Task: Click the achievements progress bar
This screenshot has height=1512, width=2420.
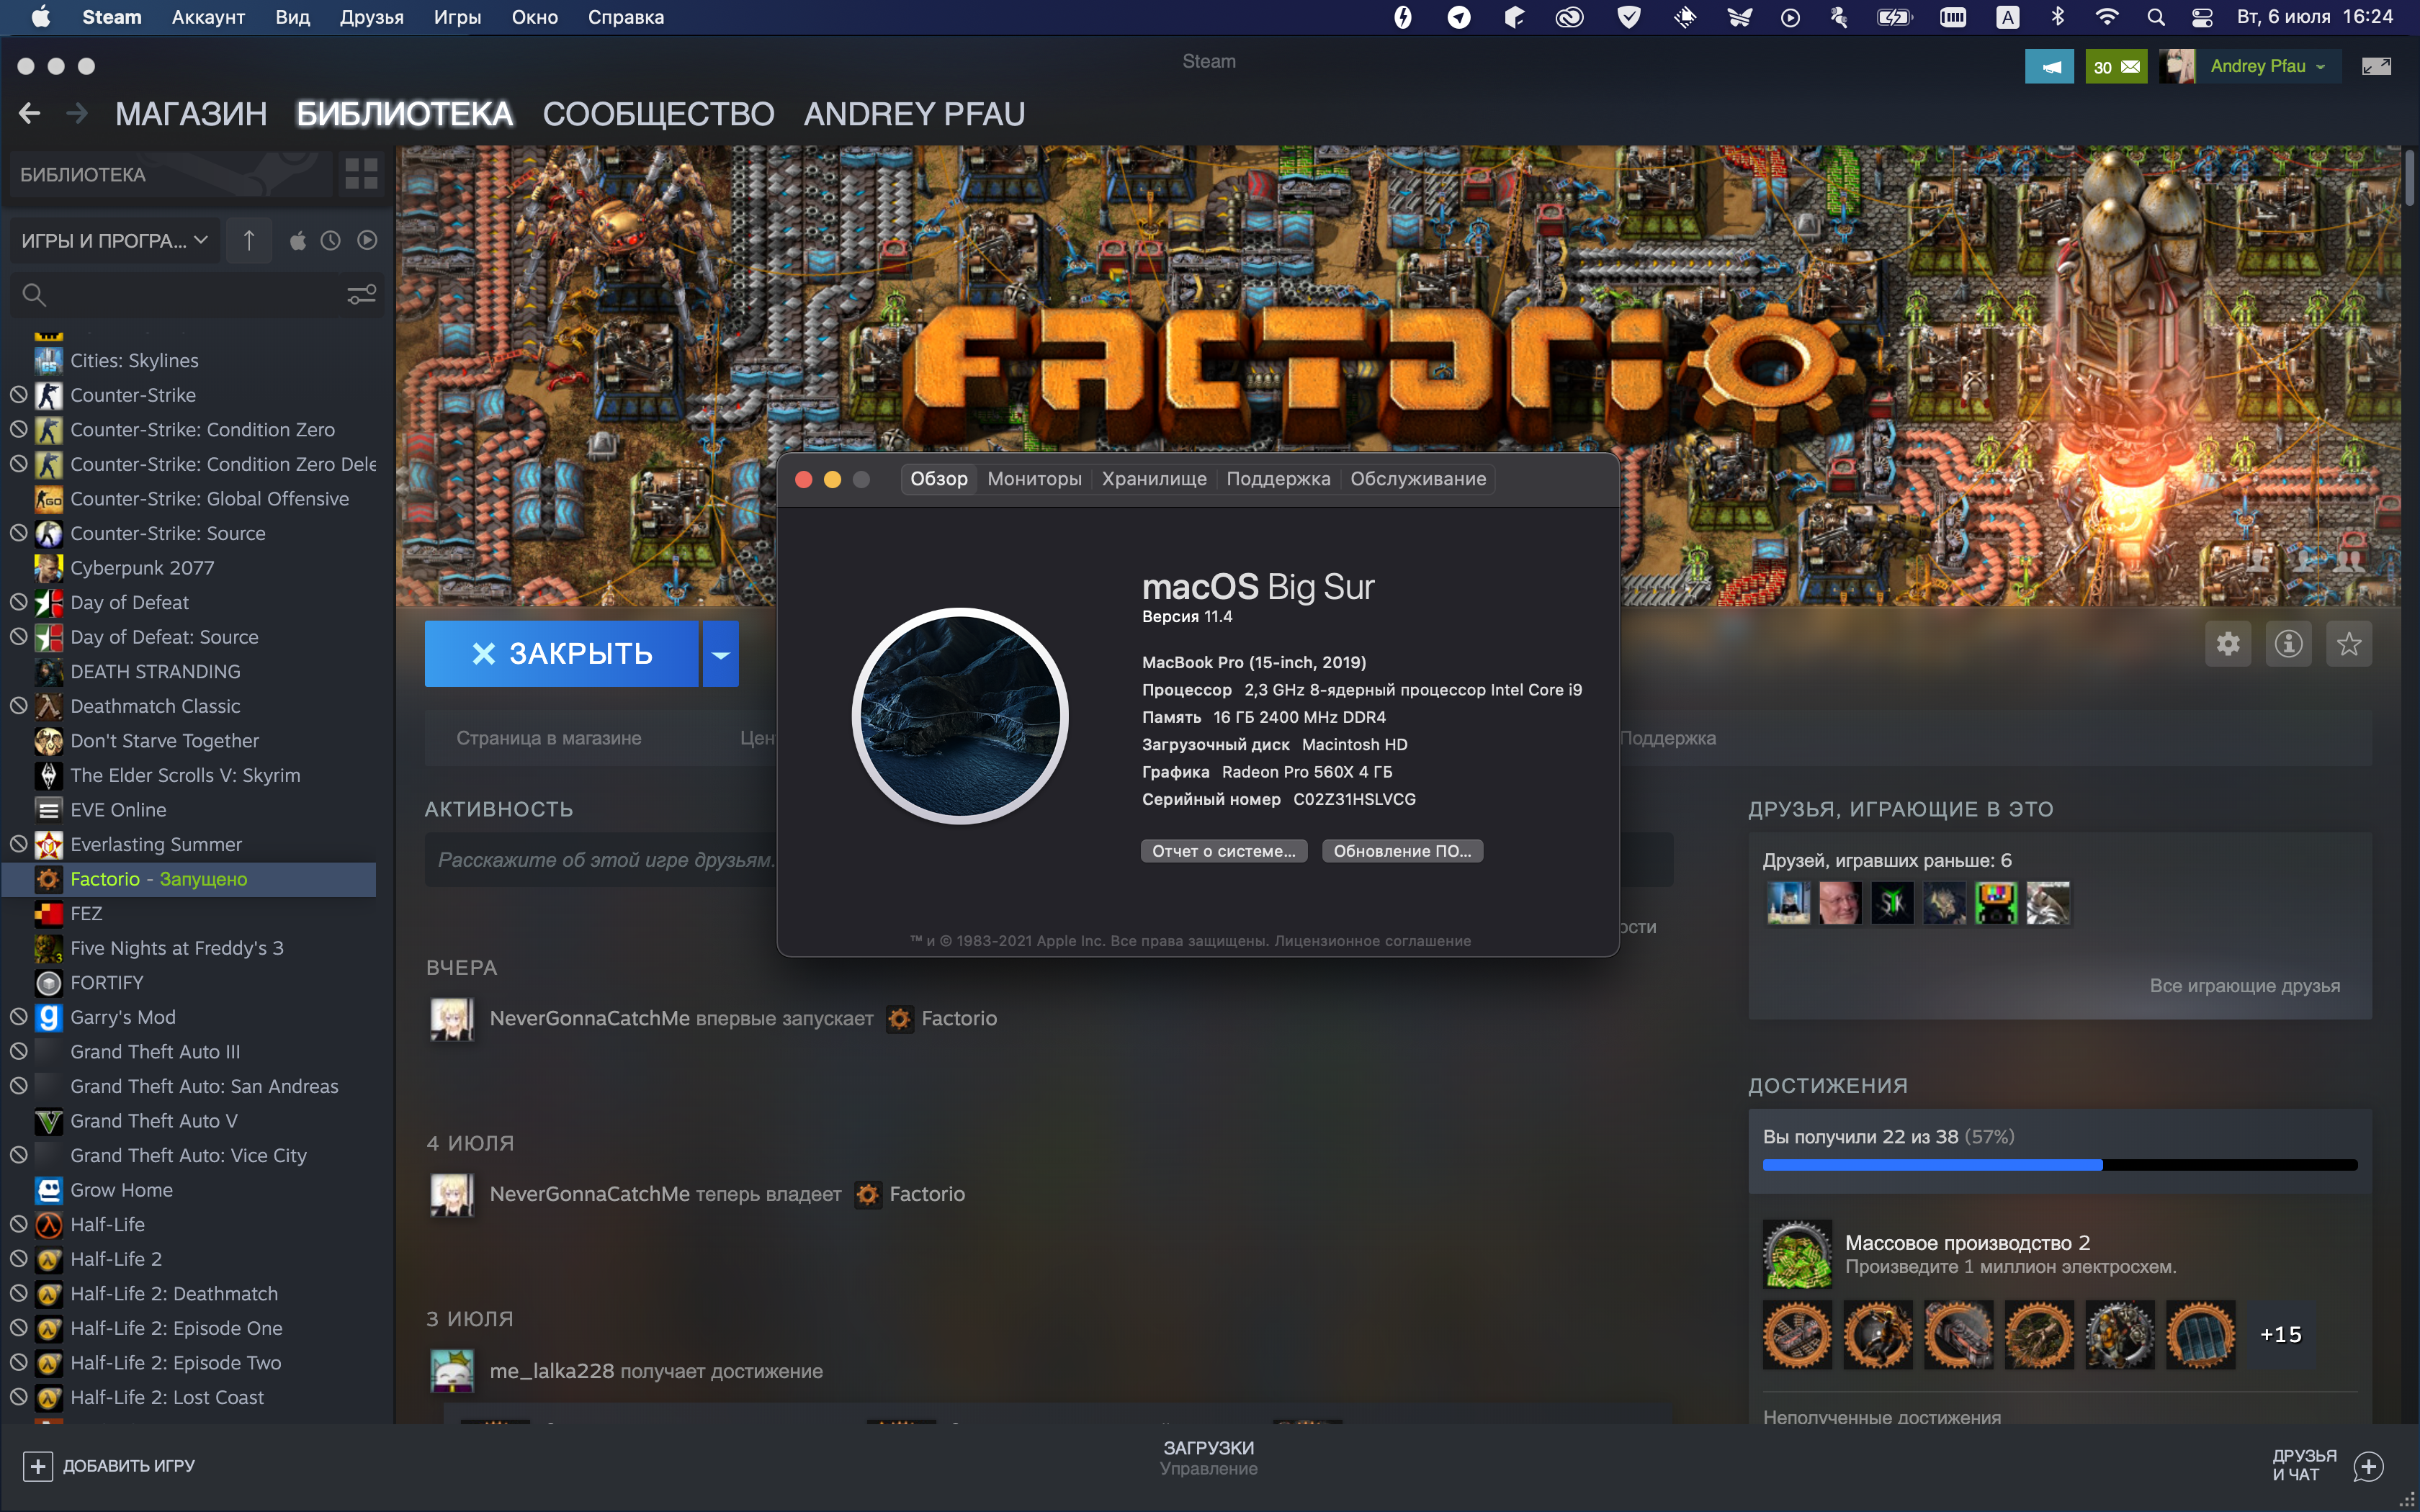Action: [x=2060, y=1165]
